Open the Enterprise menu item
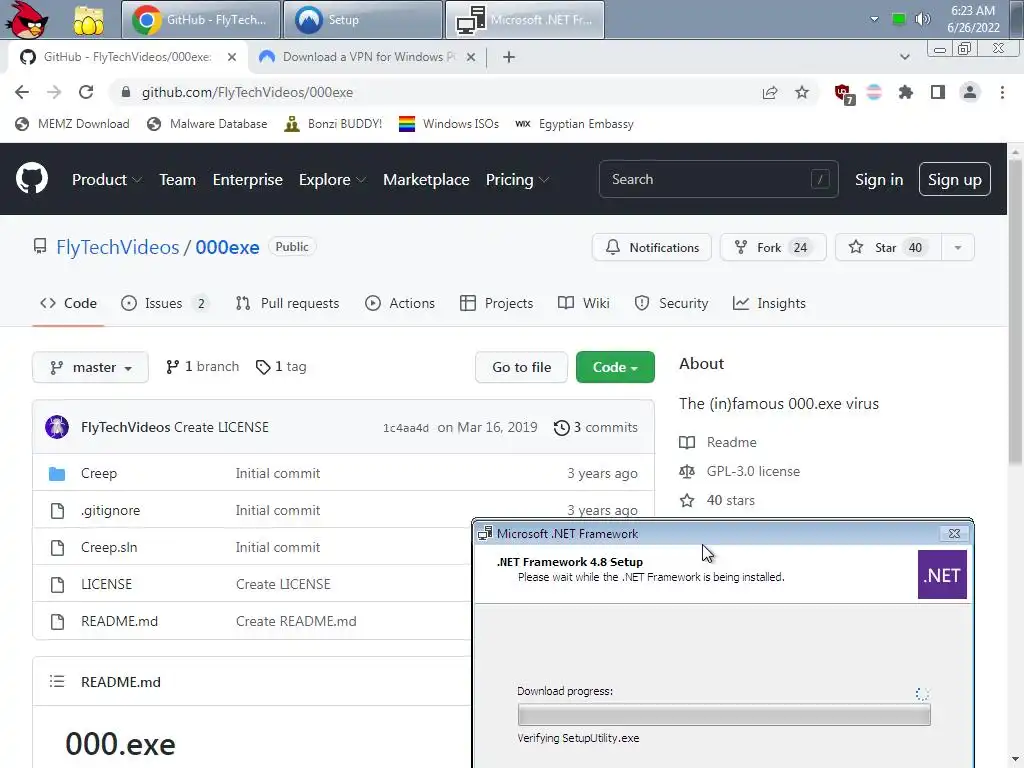This screenshot has width=1024, height=768. tap(248, 180)
